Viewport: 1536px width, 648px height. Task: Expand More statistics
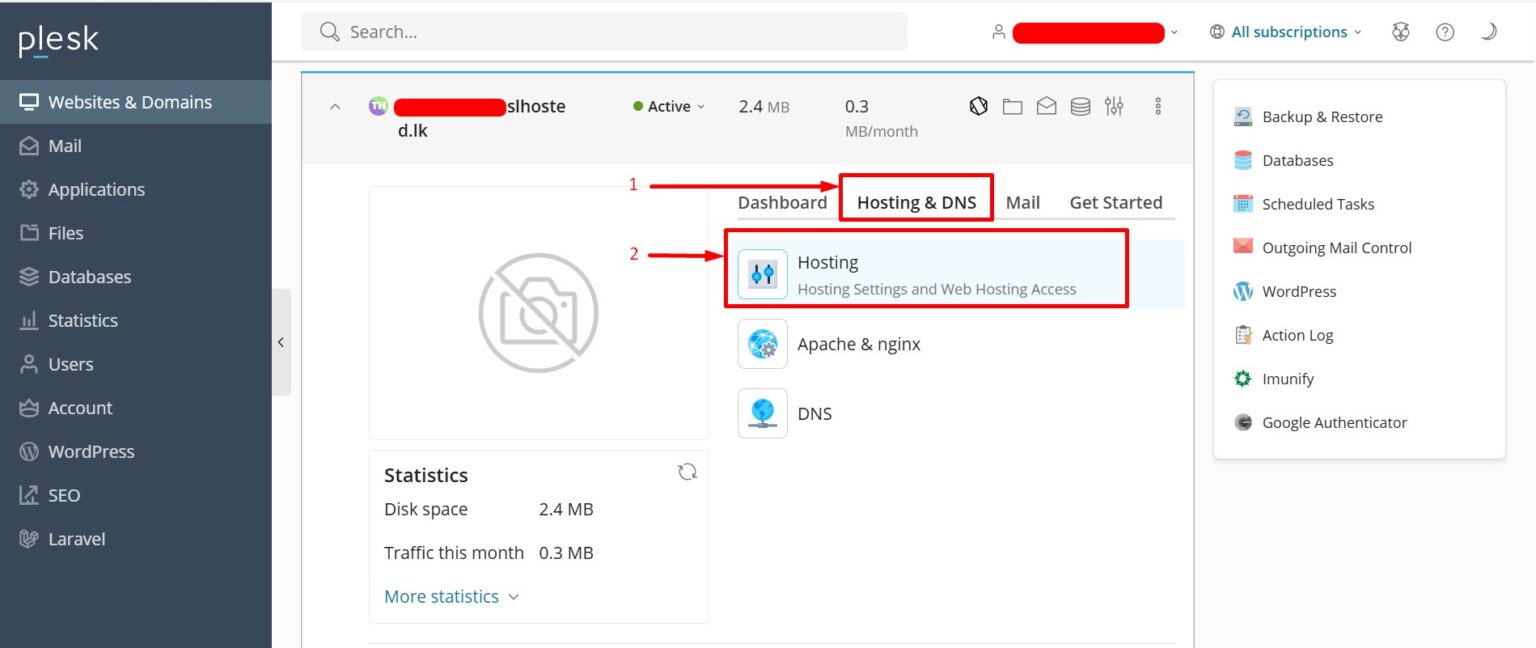(451, 596)
